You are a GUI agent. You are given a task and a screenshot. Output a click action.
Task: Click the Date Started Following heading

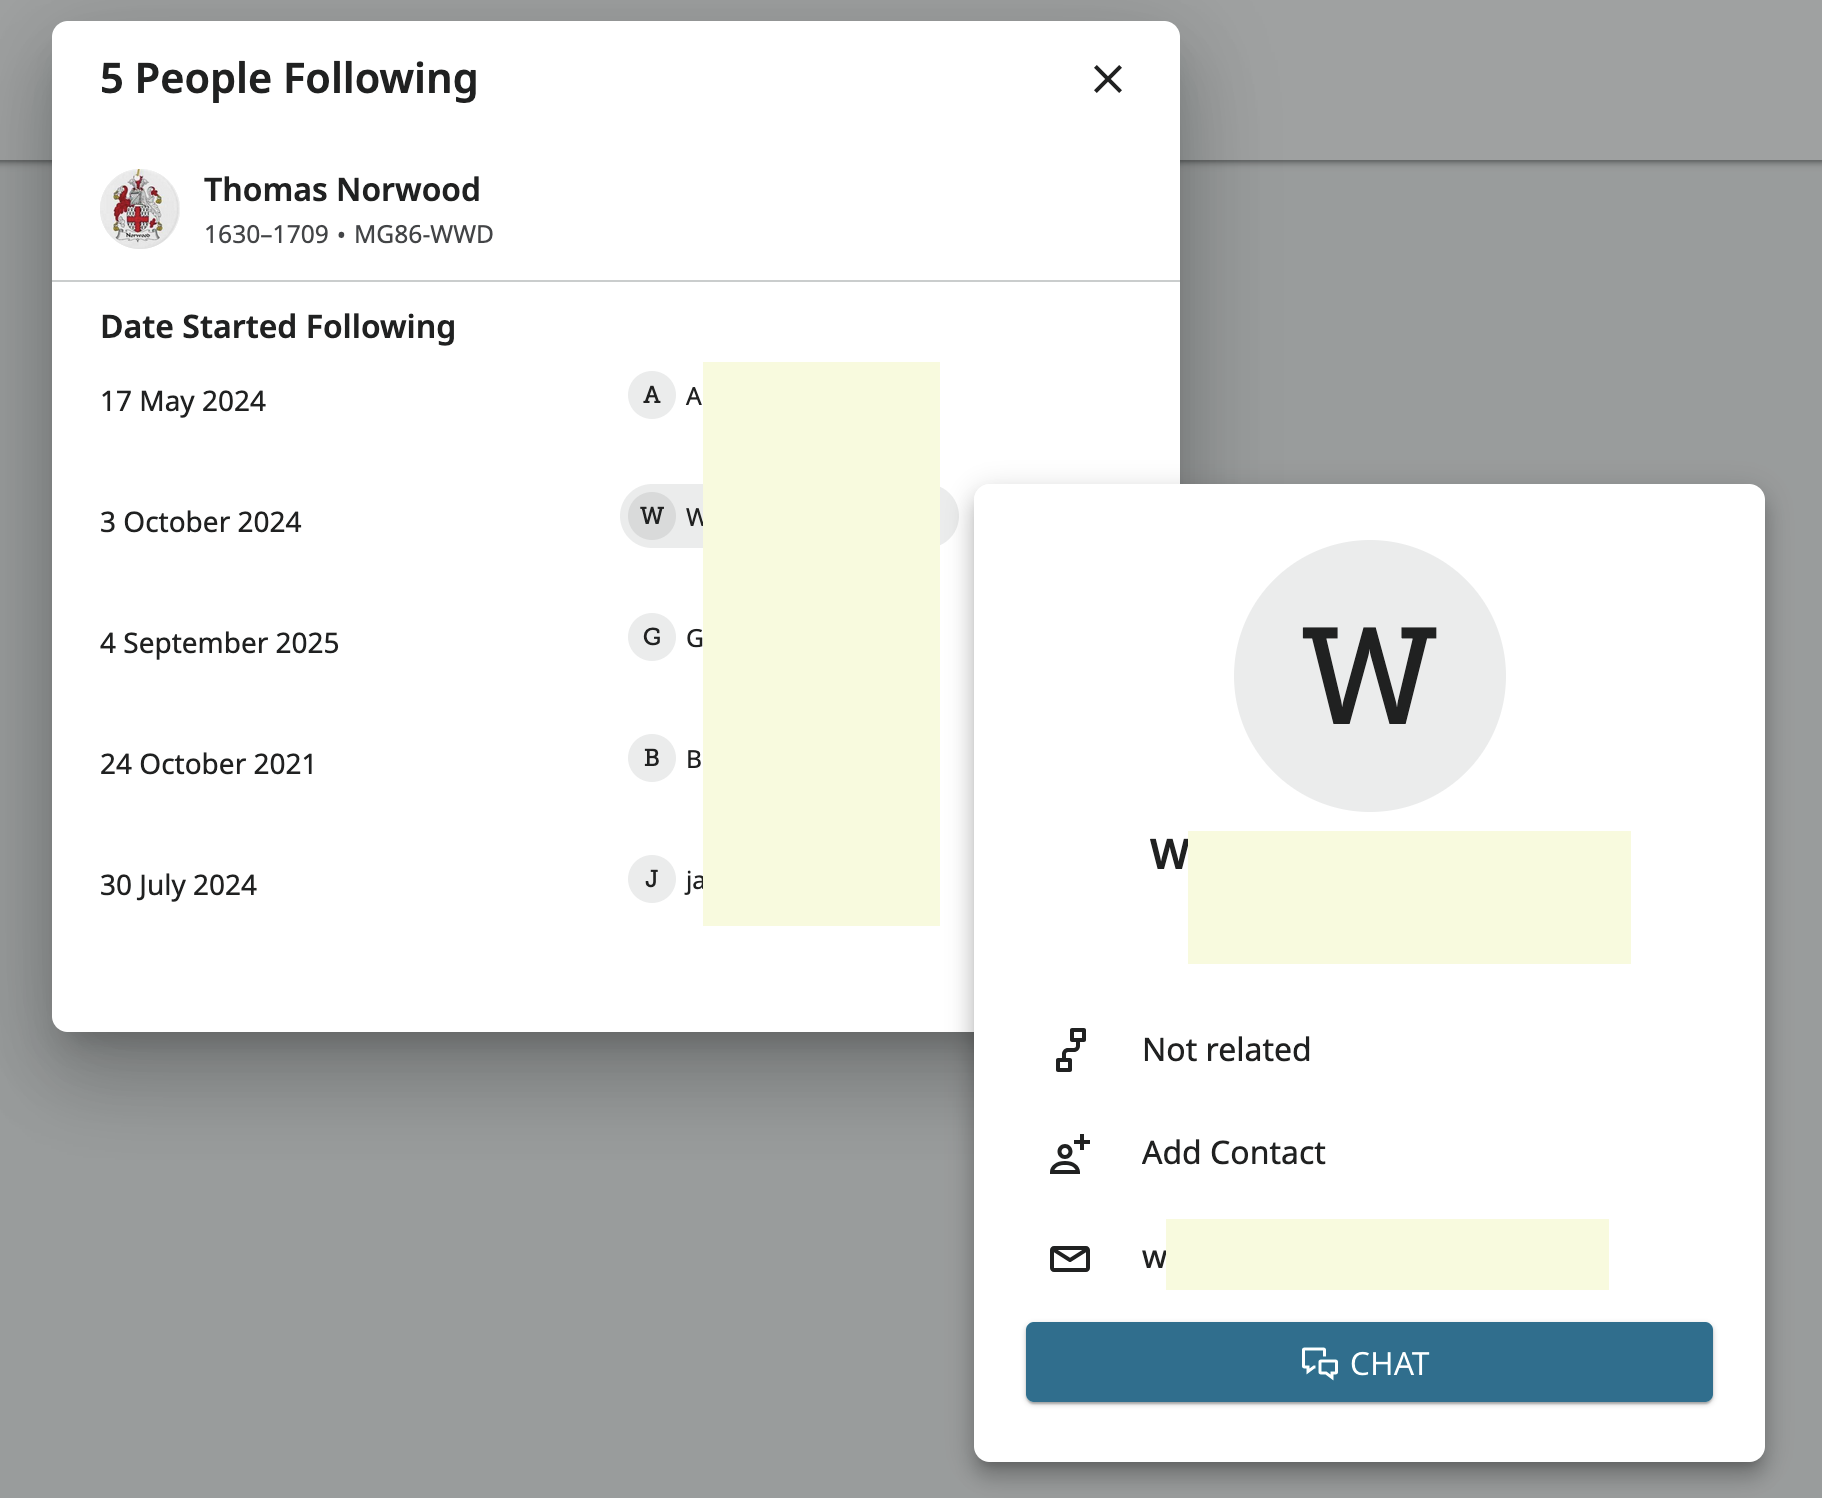(278, 327)
